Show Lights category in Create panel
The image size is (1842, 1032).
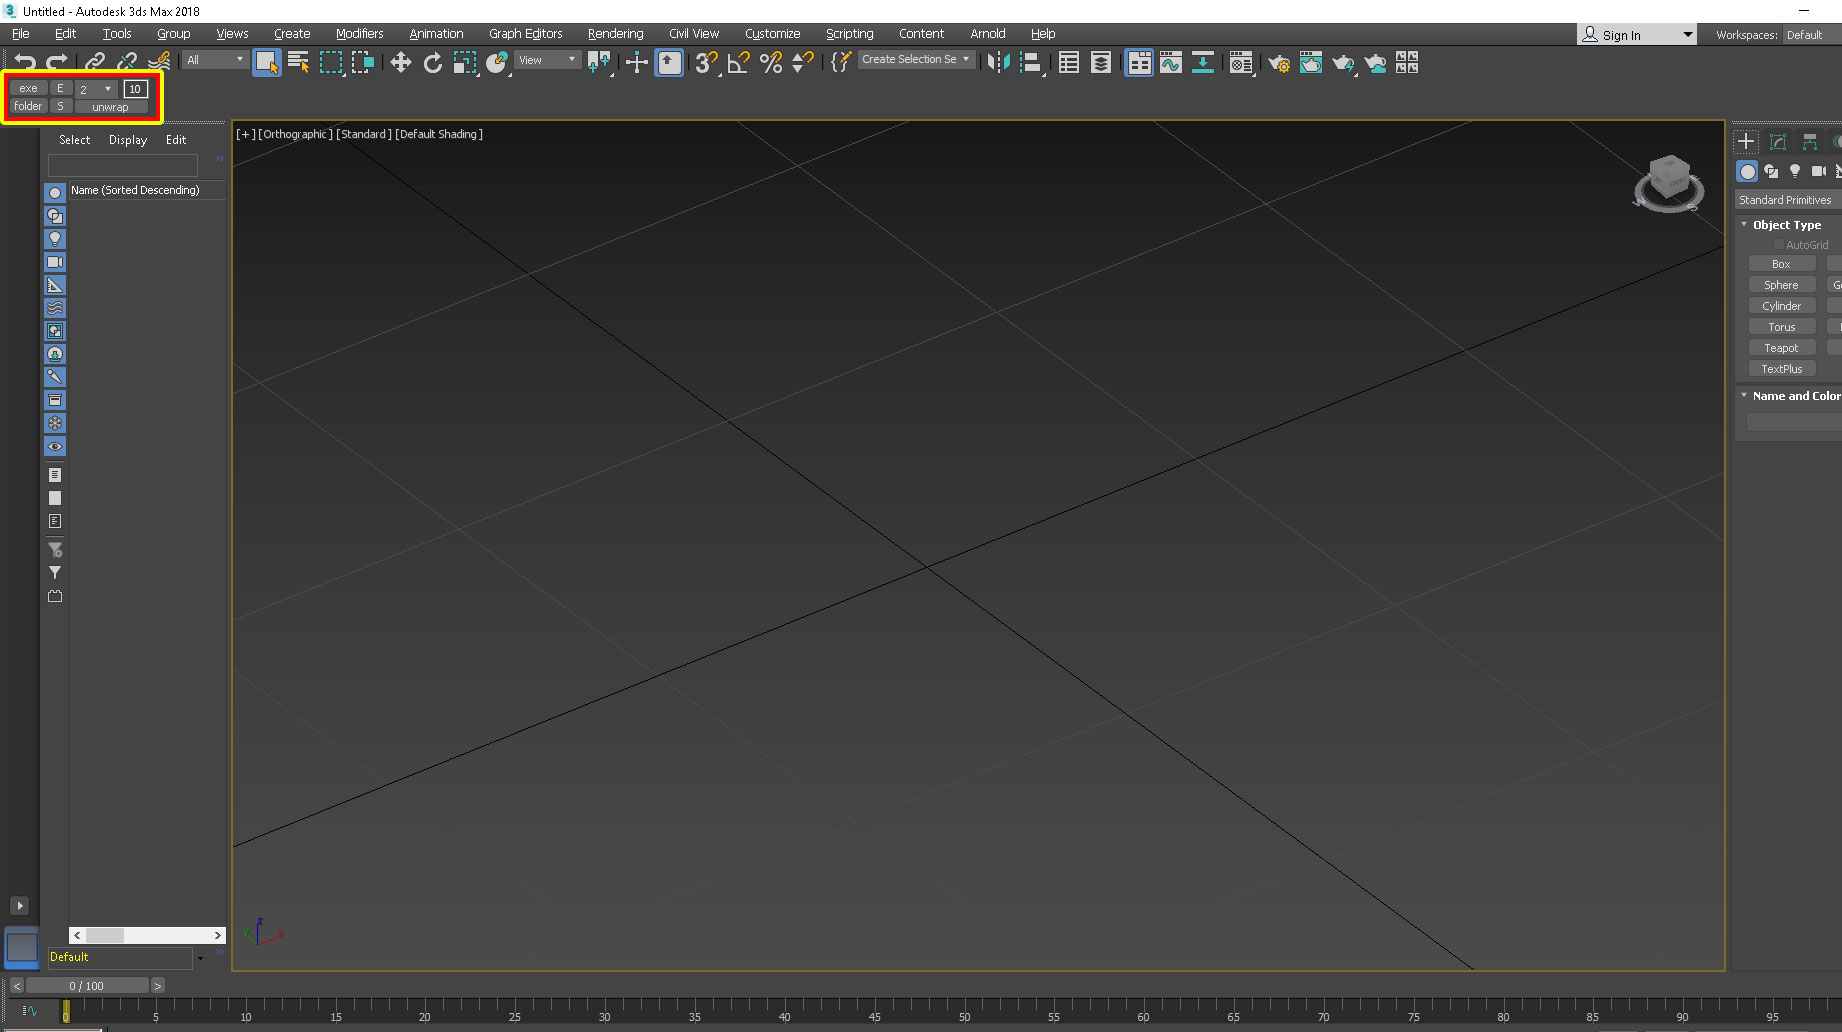coord(1795,171)
